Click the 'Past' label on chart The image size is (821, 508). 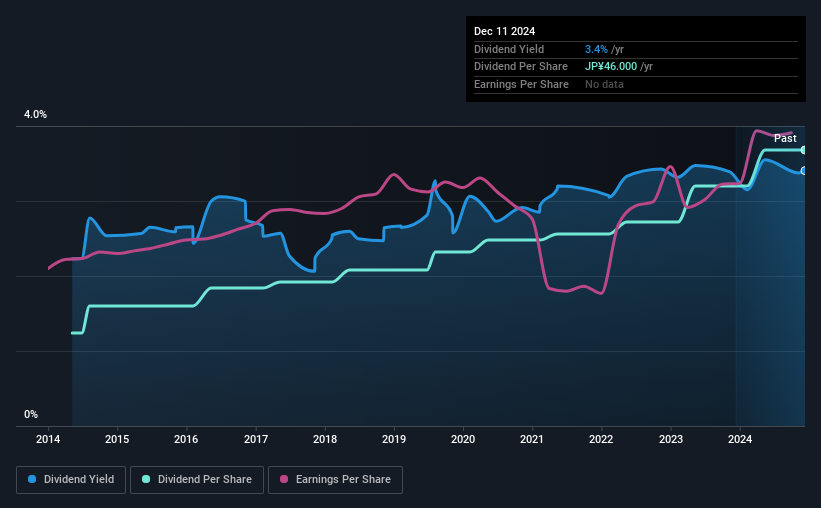(x=785, y=138)
